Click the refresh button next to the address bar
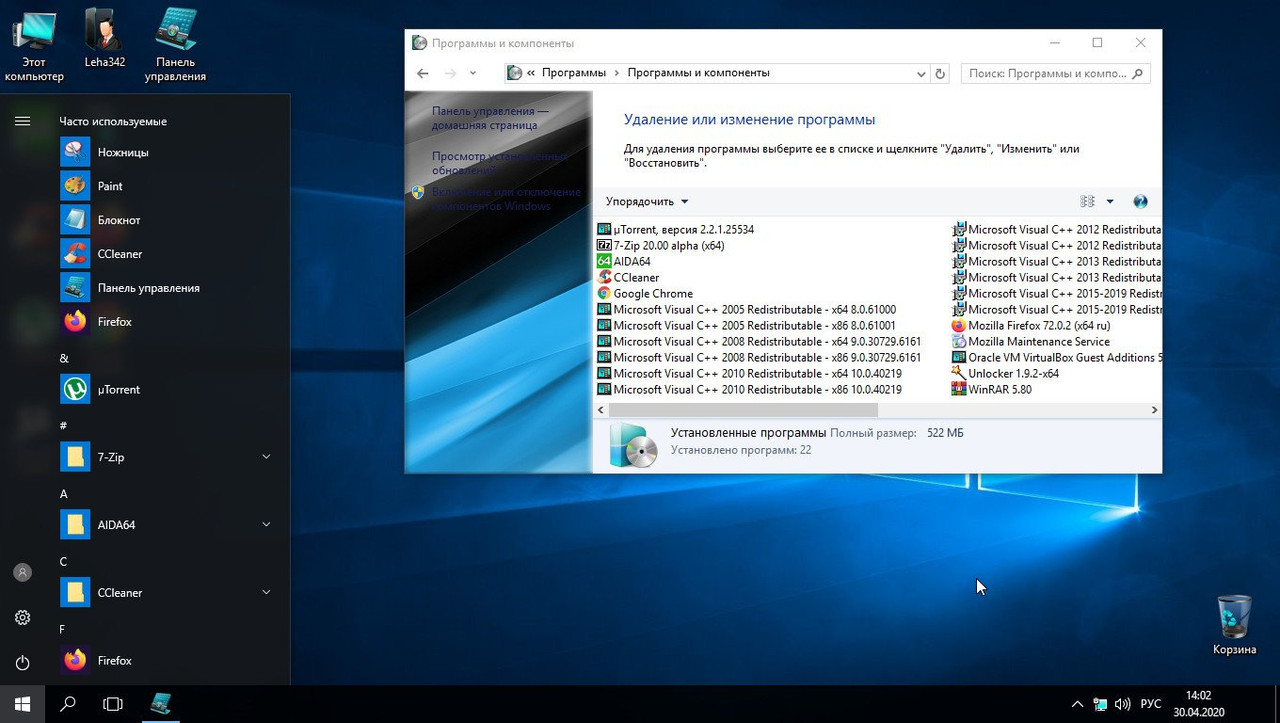 (940, 73)
